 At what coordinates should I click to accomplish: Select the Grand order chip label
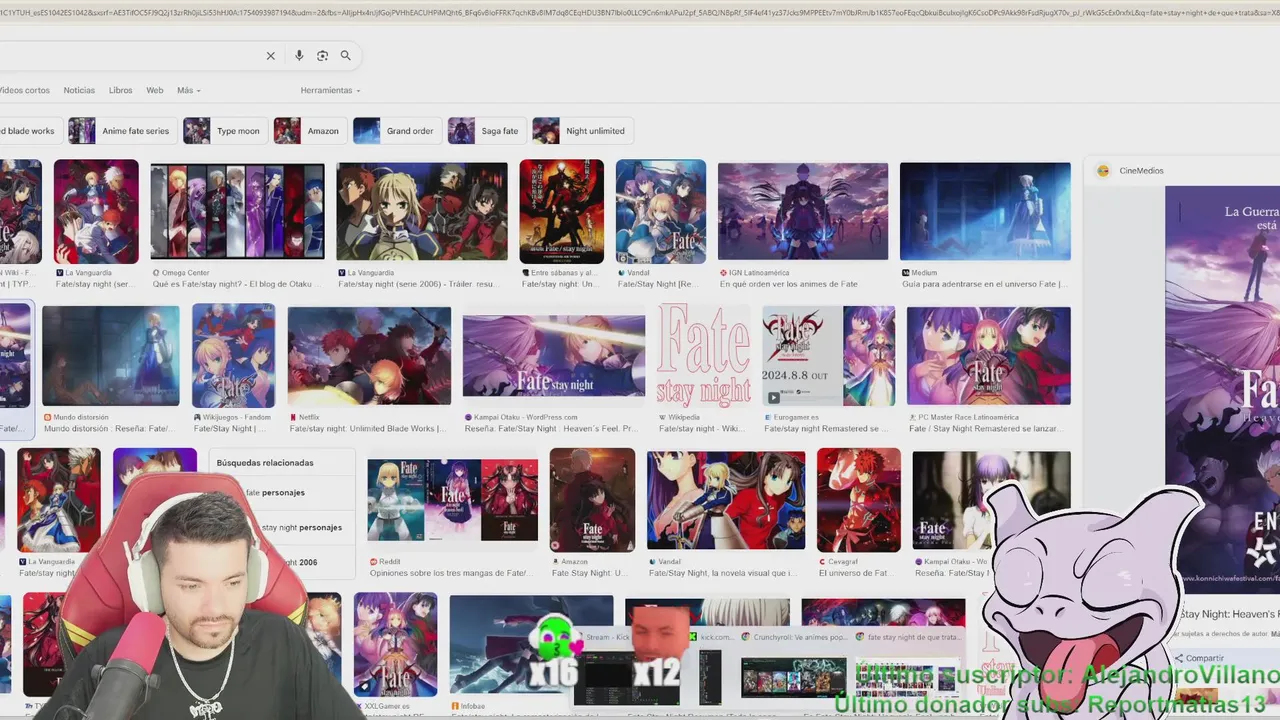click(410, 131)
